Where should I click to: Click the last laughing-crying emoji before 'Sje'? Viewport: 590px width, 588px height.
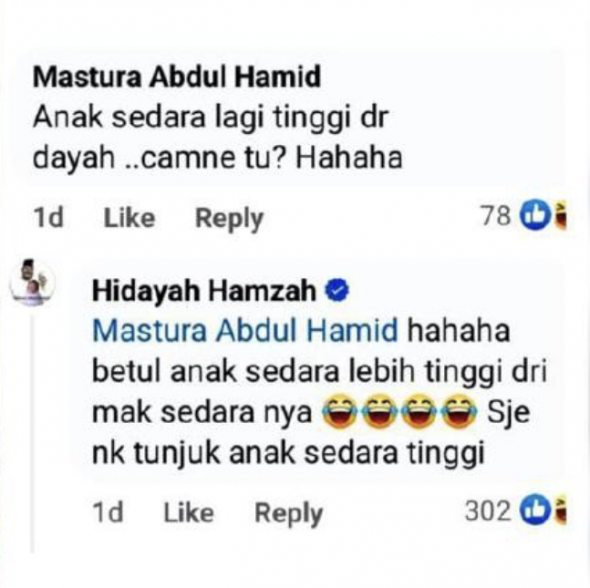(x=459, y=412)
